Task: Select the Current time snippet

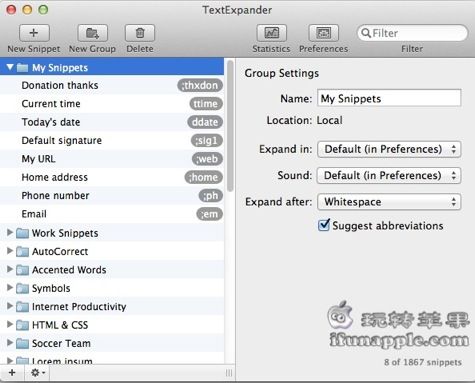Action: [112, 104]
